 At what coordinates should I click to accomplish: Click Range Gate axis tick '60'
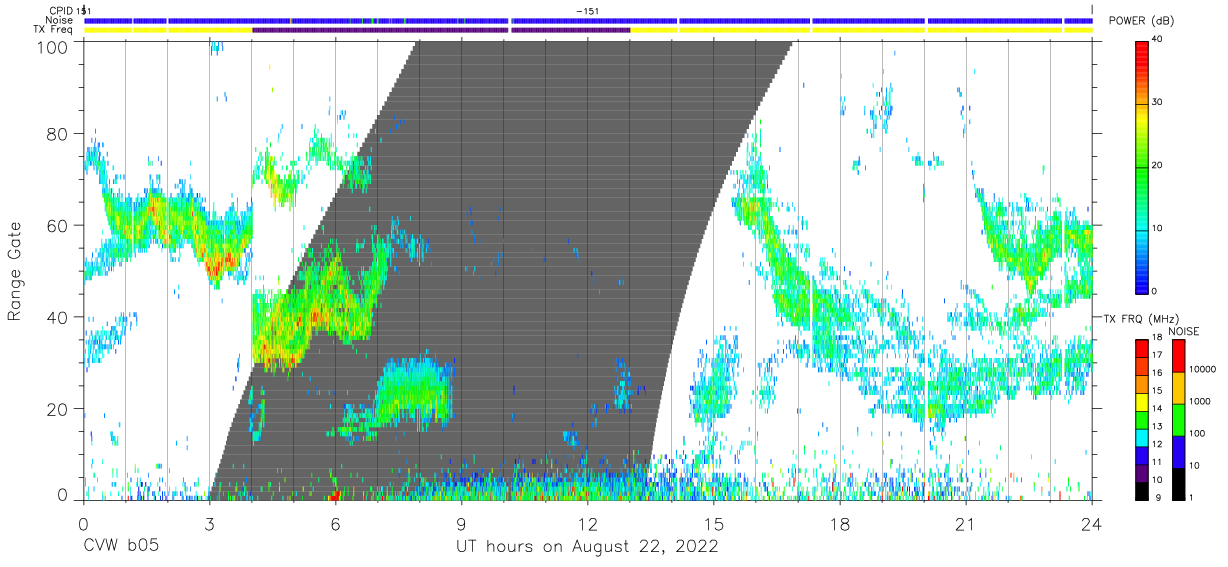tap(58, 226)
